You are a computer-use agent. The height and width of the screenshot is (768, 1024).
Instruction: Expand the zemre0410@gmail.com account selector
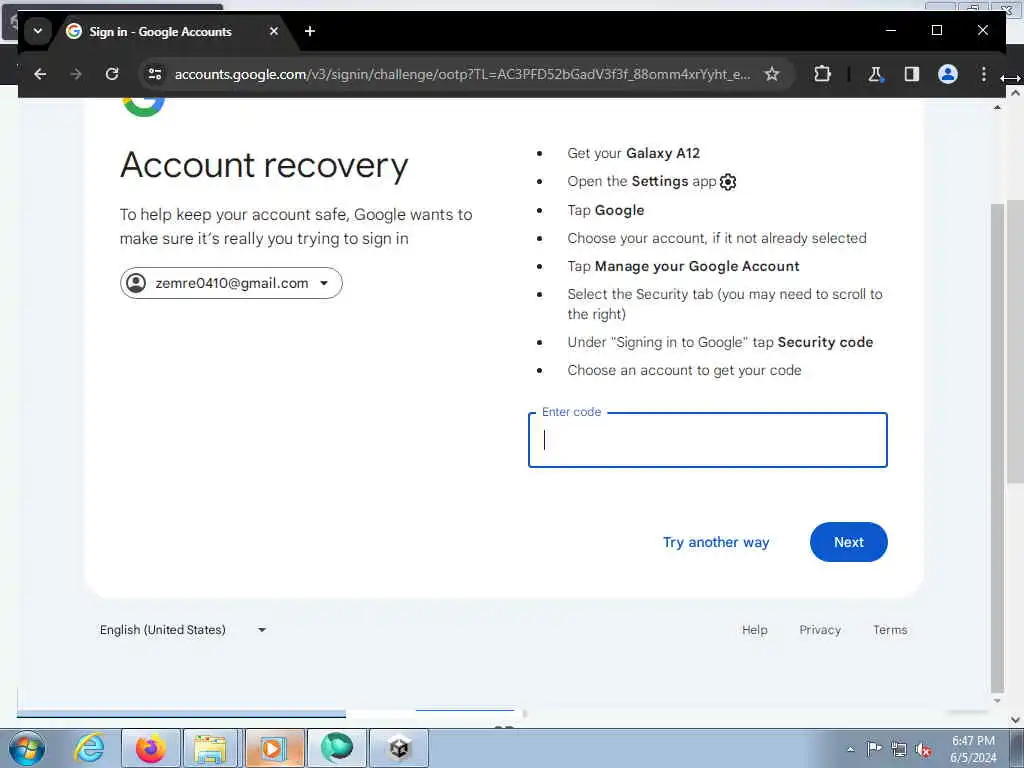231,283
